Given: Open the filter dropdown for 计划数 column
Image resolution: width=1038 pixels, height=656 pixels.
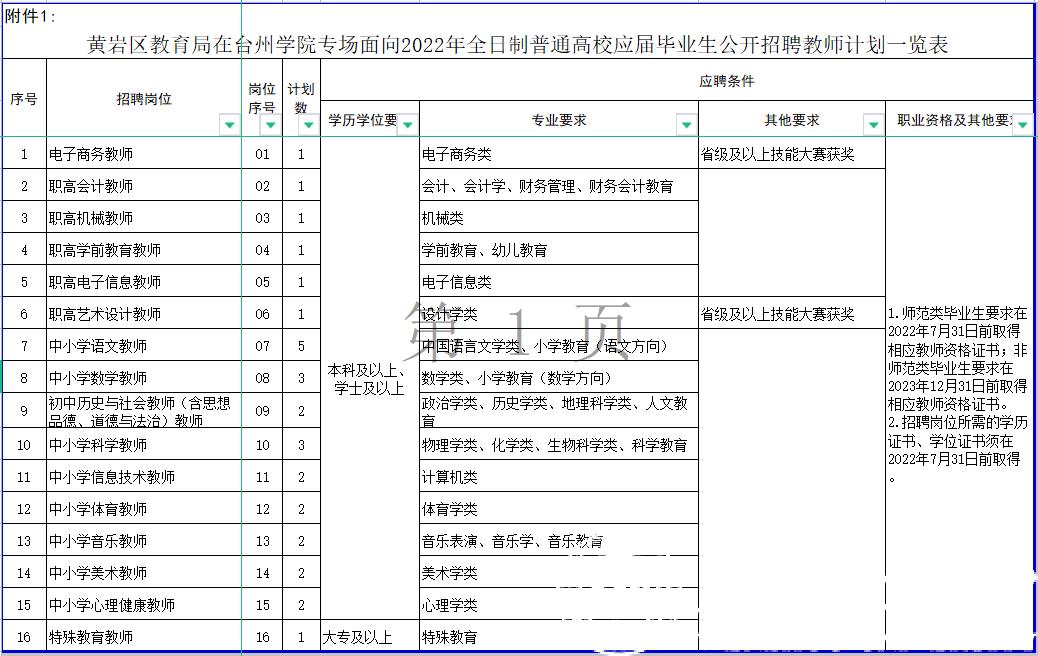Looking at the screenshot, I should pyautogui.click(x=308, y=124).
